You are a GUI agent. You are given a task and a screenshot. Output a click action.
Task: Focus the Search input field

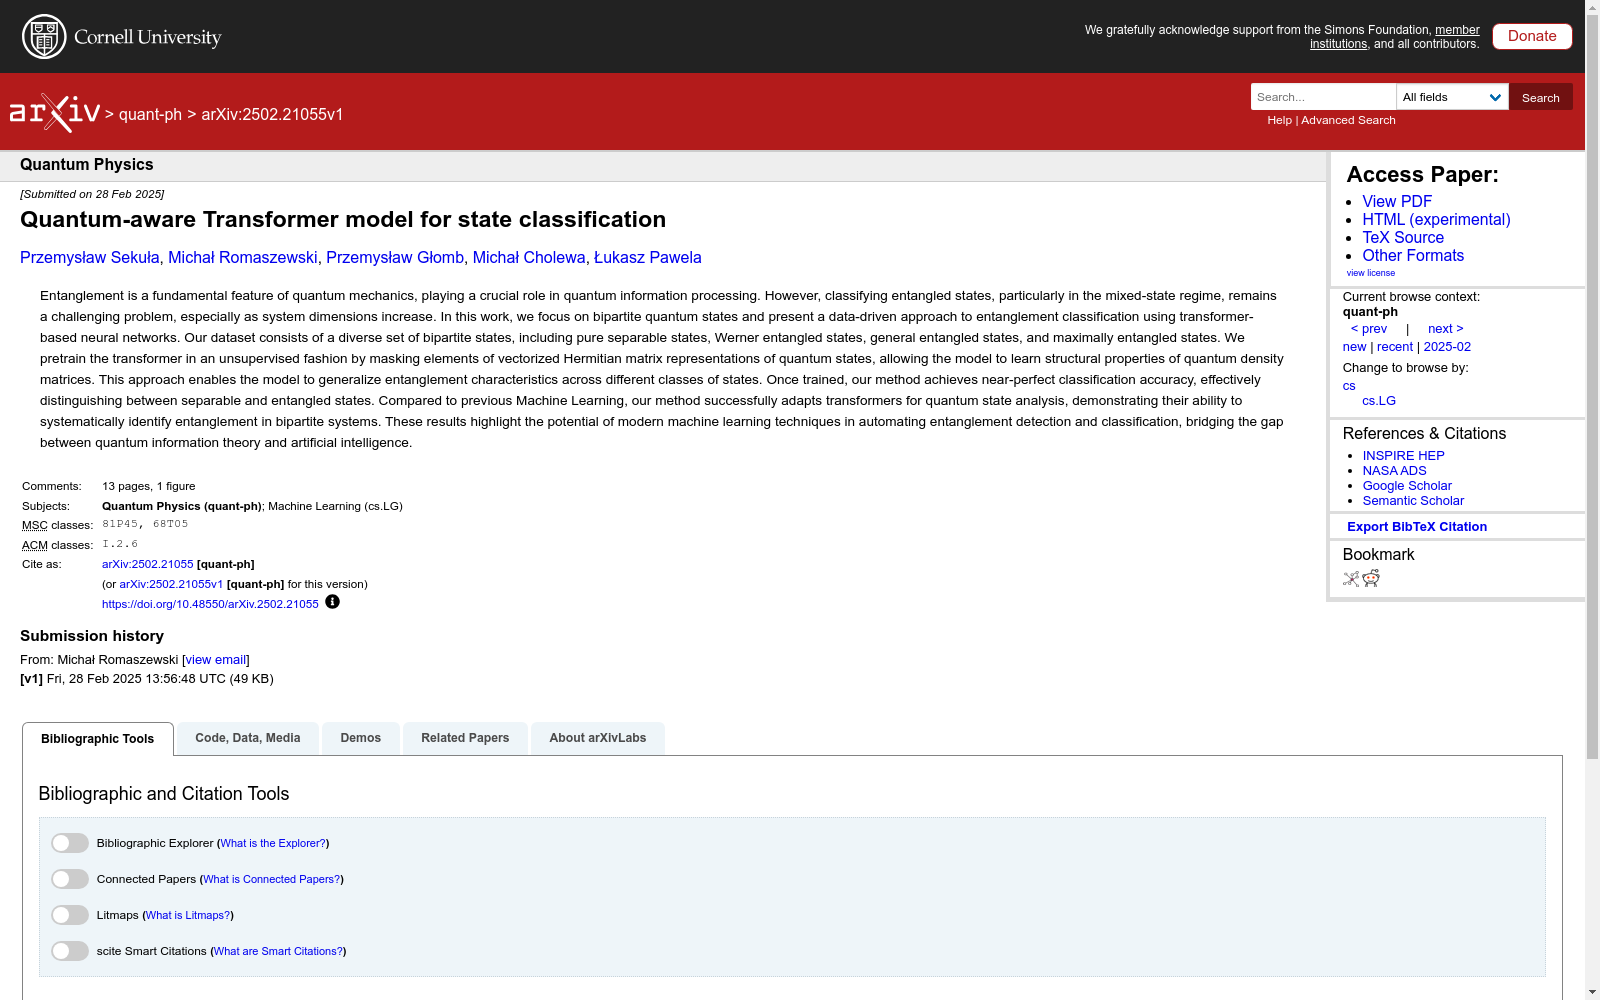pyautogui.click(x=1323, y=97)
